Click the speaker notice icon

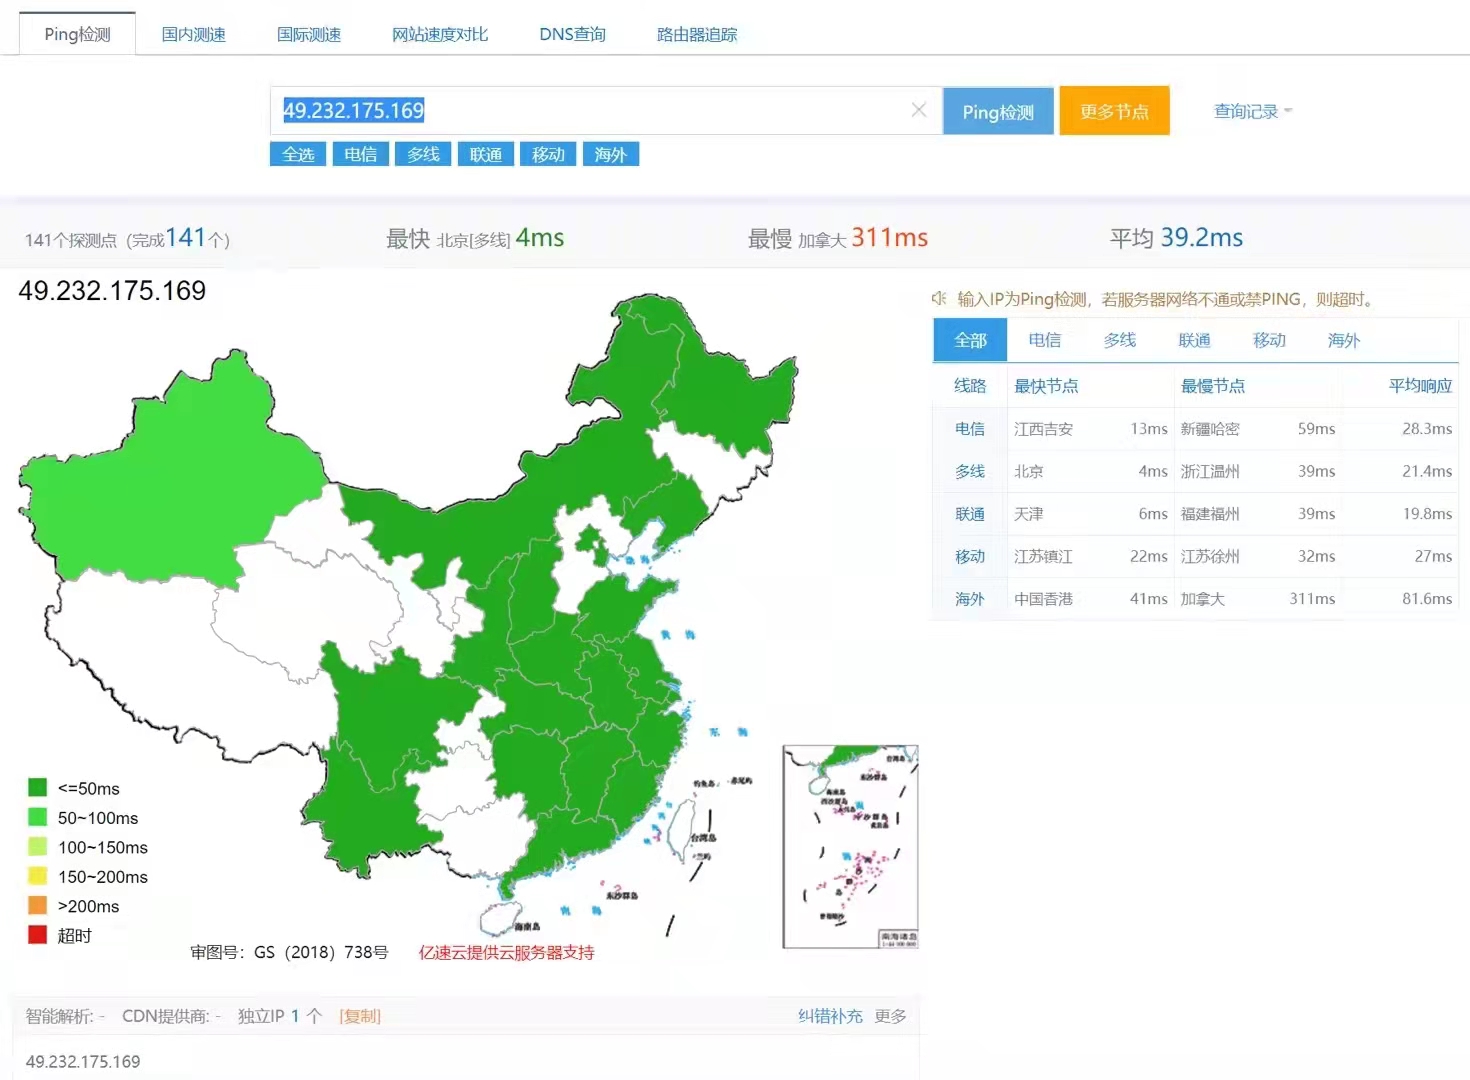(x=939, y=298)
